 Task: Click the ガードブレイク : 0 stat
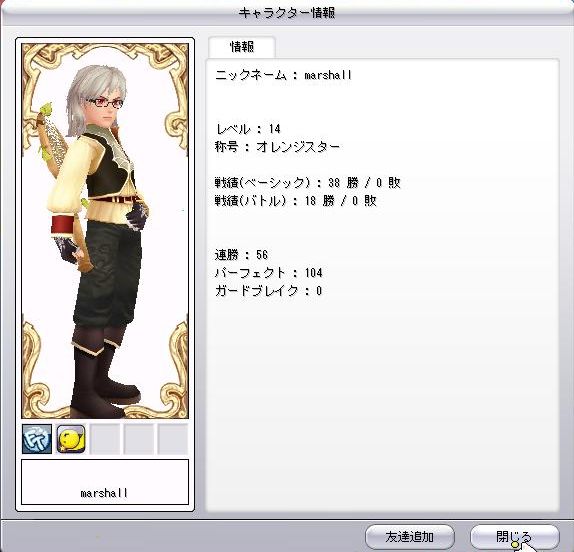click(x=268, y=291)
